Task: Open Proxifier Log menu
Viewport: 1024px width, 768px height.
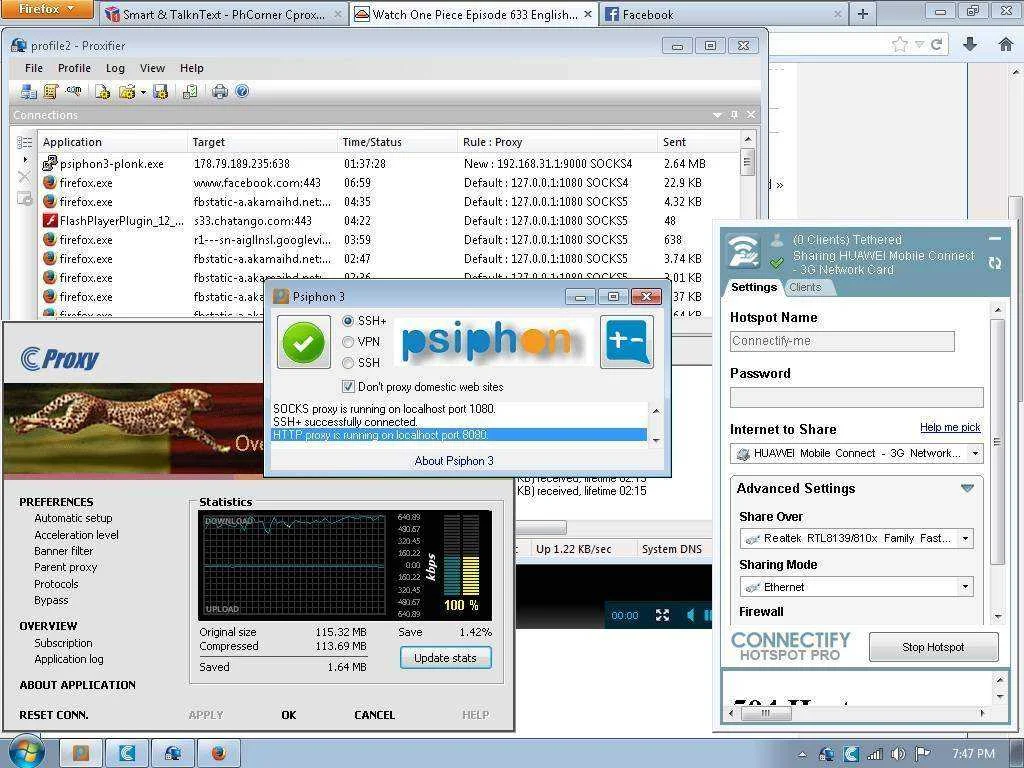Action: pyautogui.click(x=115, y=68)
